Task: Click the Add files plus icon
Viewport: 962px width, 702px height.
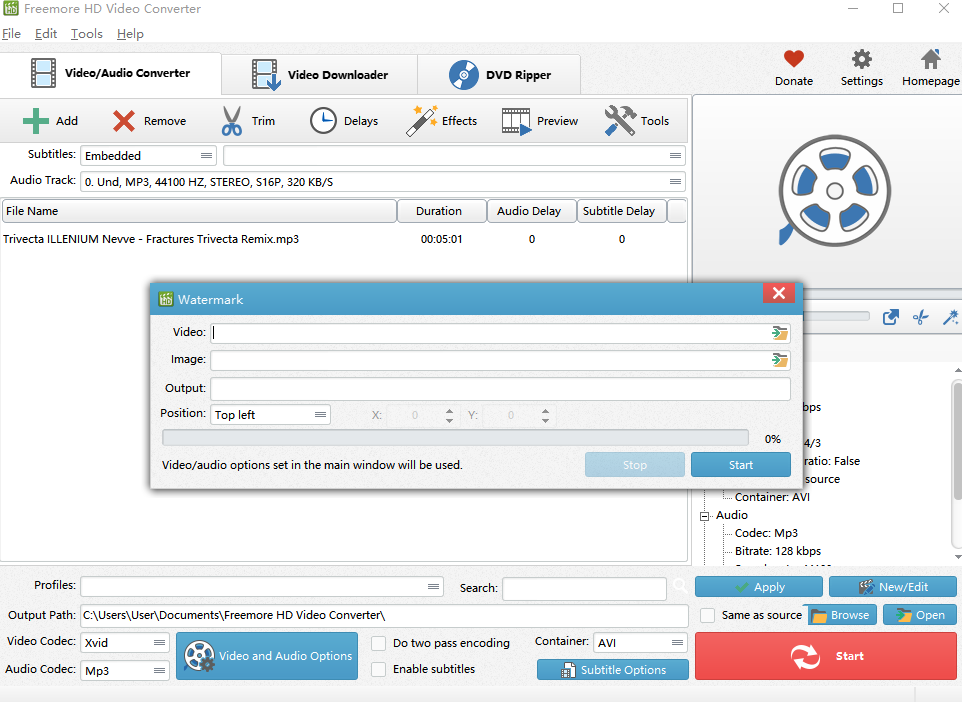Action: click(x=36, y=121)
